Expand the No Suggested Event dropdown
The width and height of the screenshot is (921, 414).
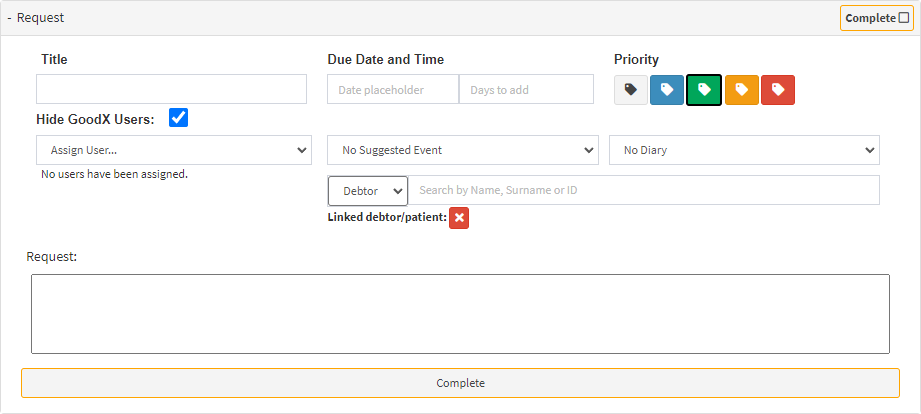pyautogui.click(x=463, y=150)
